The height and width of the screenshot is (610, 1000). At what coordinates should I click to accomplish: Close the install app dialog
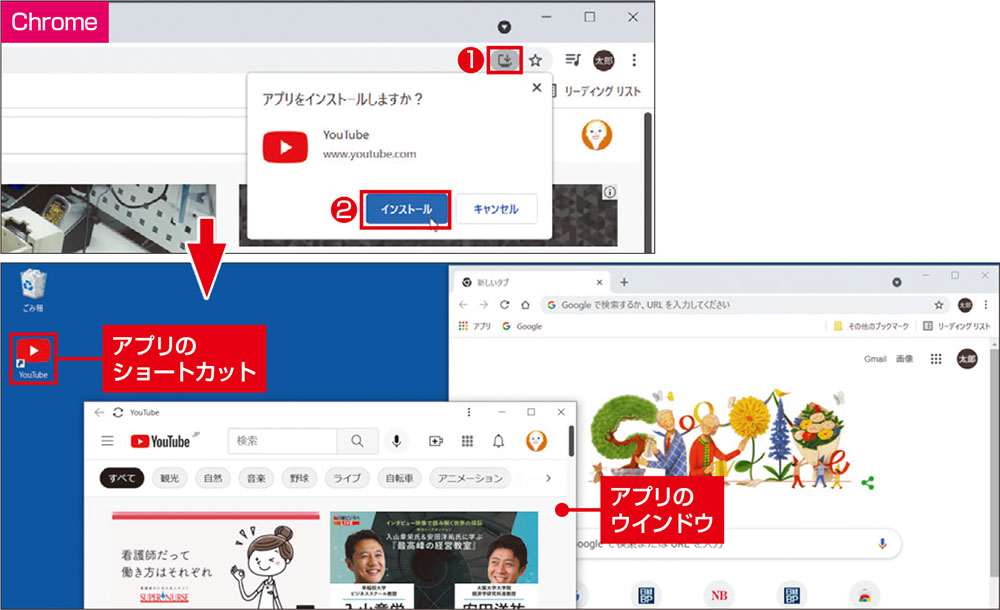pyautogui.click(x=537, y=87)
